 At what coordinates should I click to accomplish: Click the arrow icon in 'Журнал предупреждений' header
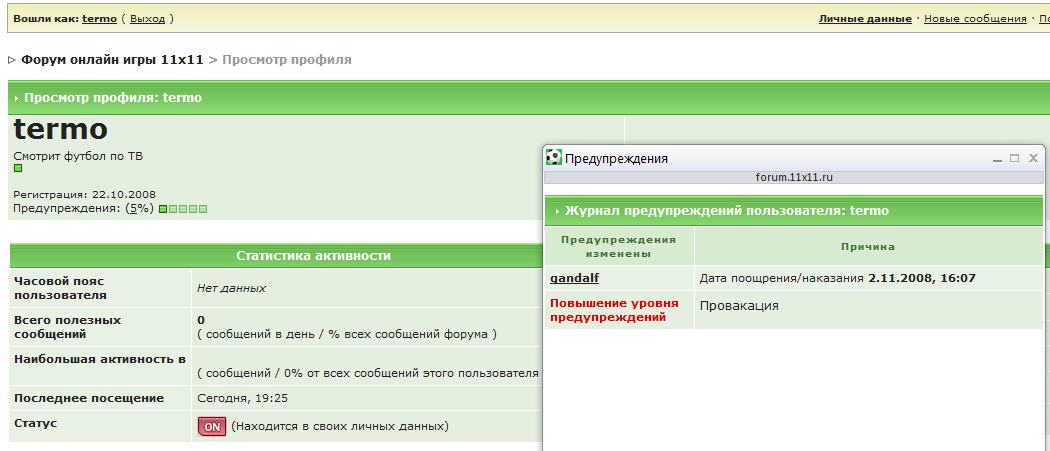point(555,211)
